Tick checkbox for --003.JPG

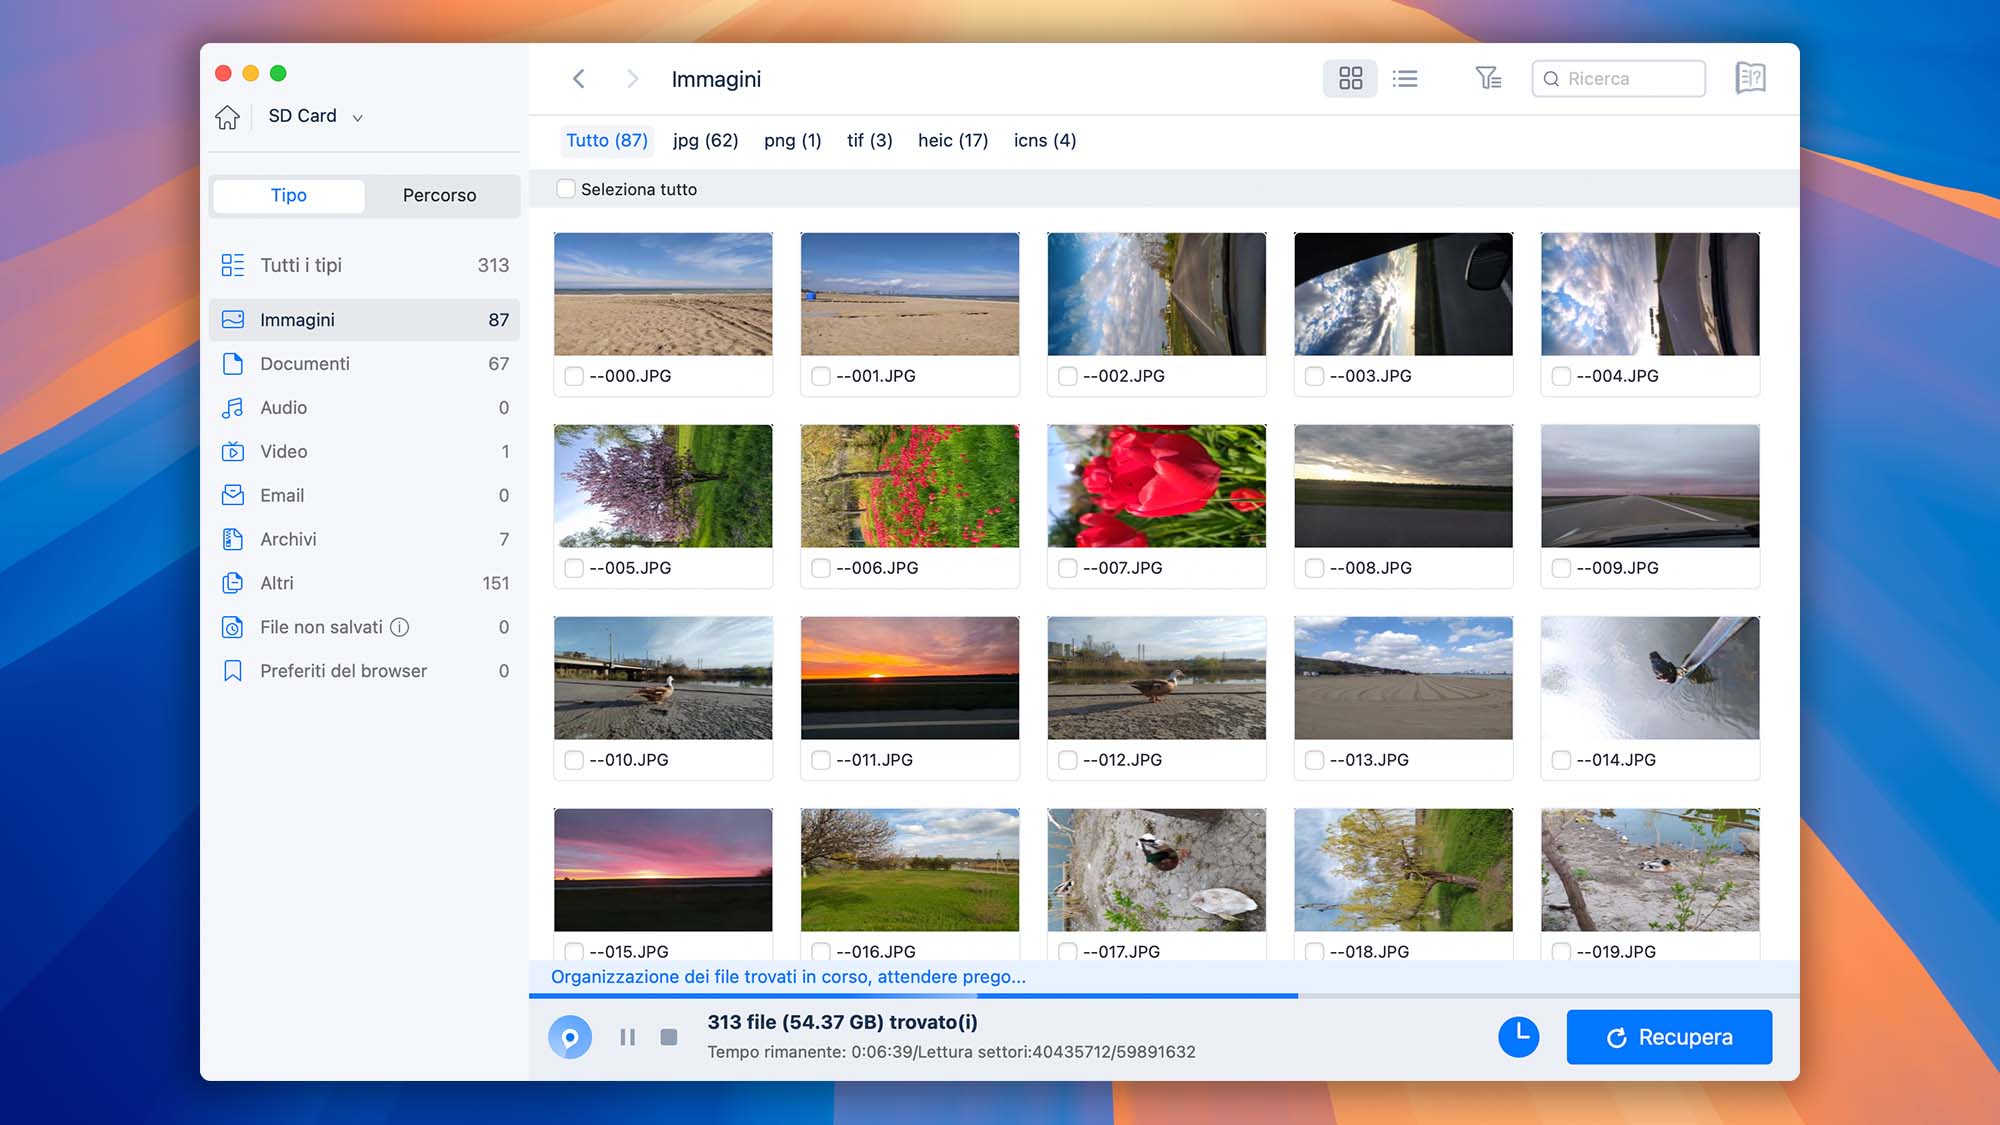pyautogui.click(x=1315, y=376)
